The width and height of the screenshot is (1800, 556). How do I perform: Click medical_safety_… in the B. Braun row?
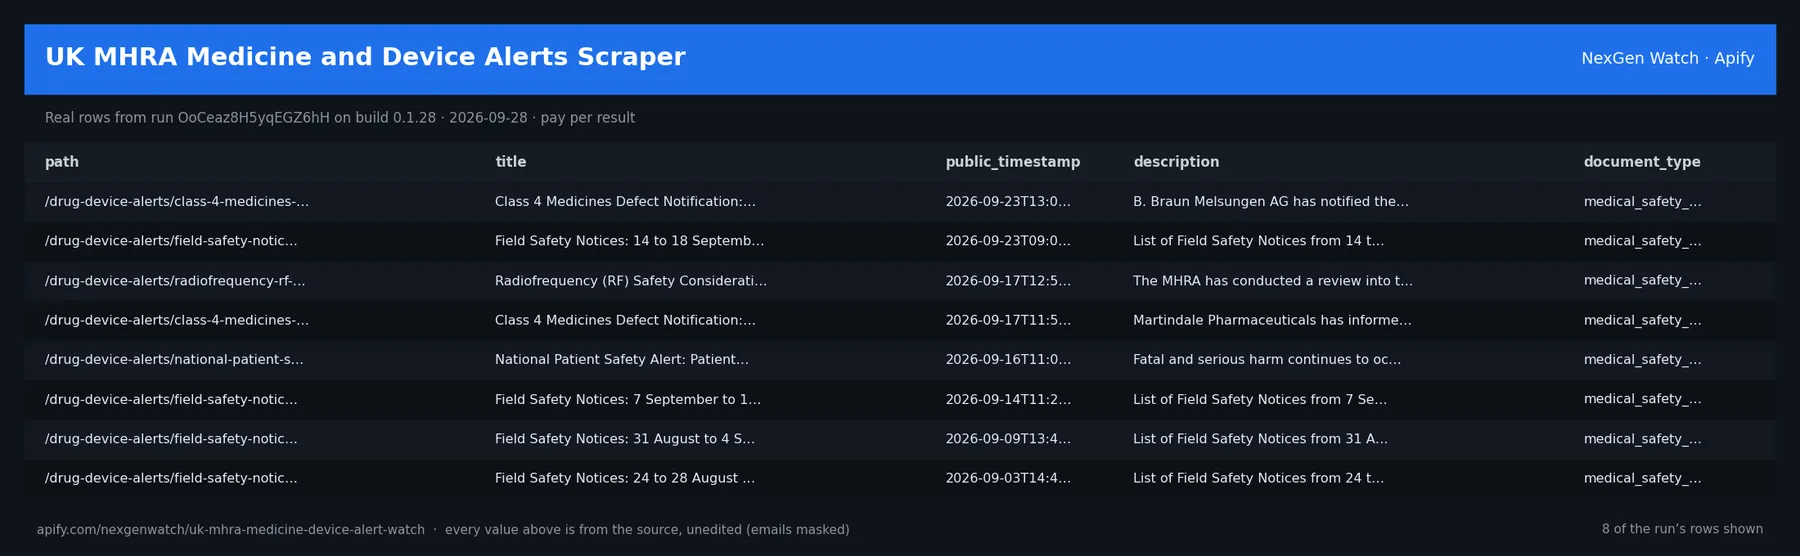[1642, 202]
